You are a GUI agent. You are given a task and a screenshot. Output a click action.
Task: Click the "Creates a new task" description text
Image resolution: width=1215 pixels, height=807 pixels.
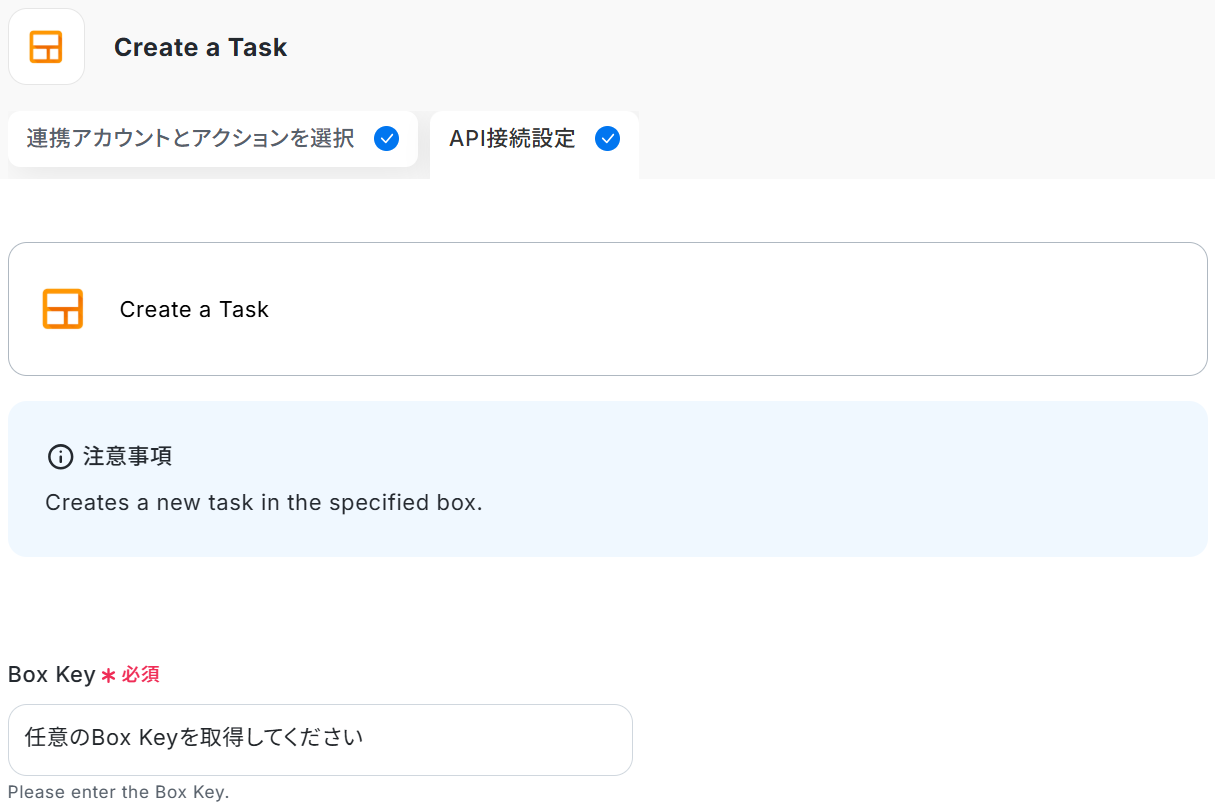click(264, 502)
